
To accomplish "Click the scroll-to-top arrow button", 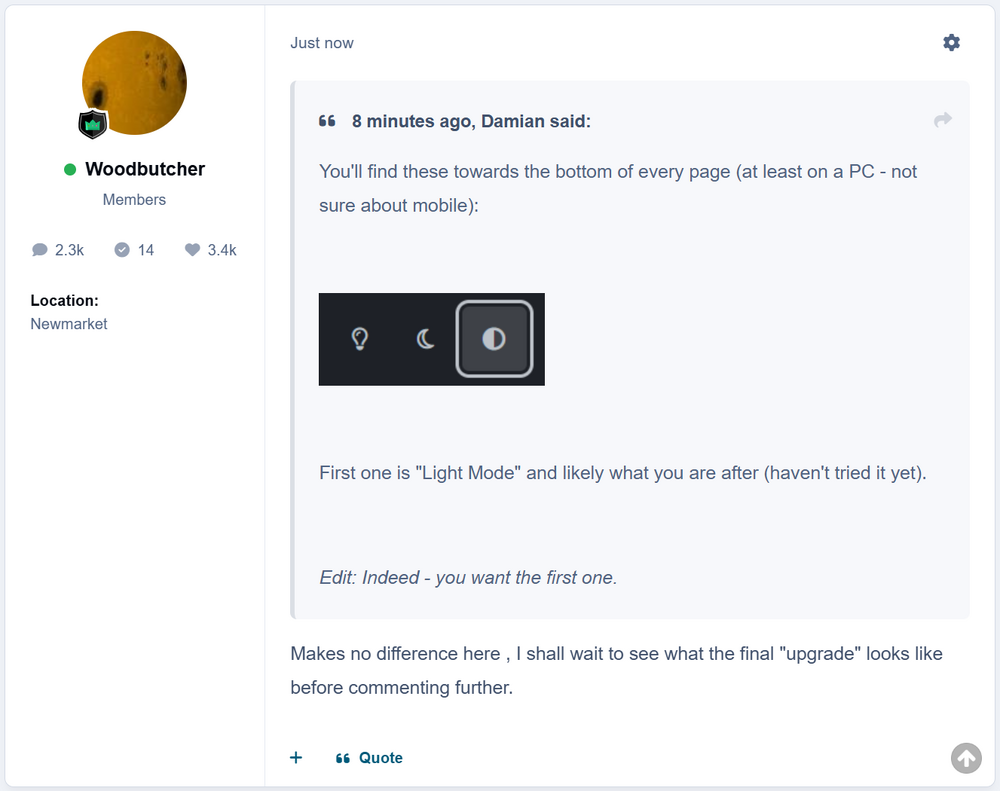I will (966, 758).
